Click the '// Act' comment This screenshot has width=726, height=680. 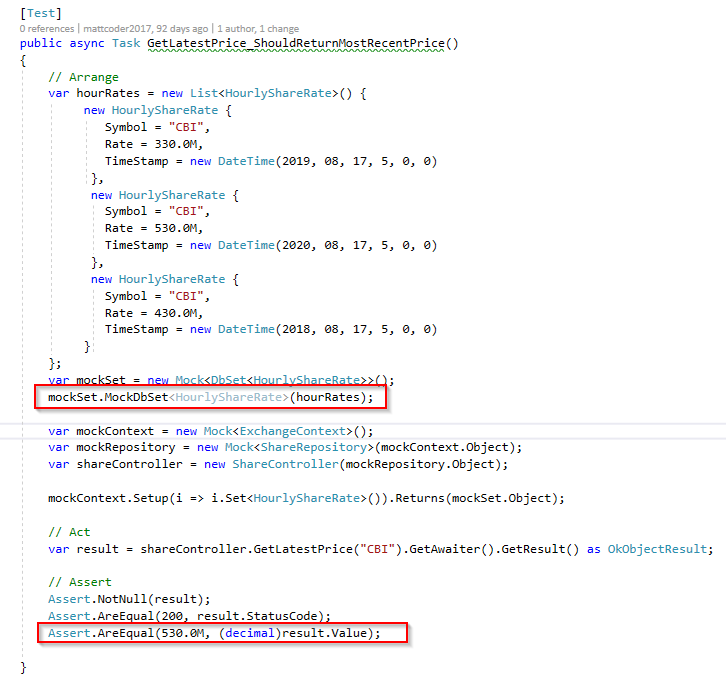click(x=69, y=532)
